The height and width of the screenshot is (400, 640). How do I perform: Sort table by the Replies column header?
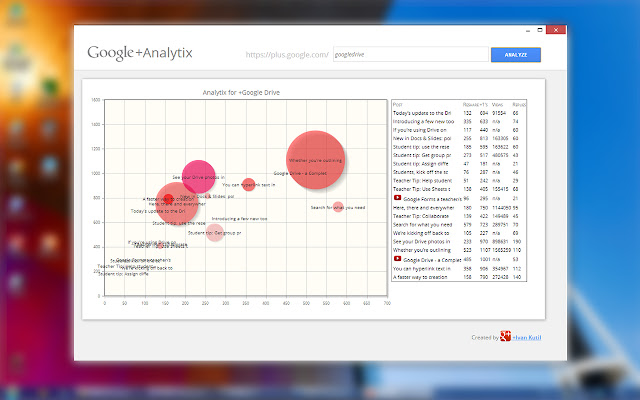pos(519,104)
